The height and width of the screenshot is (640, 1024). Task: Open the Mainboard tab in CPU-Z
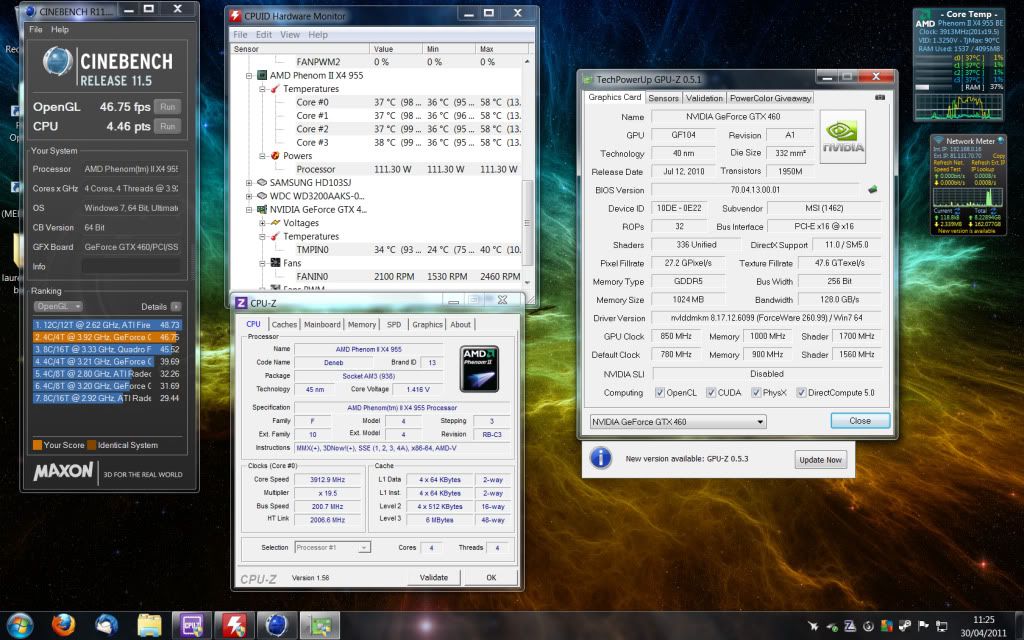click(322, 325)
